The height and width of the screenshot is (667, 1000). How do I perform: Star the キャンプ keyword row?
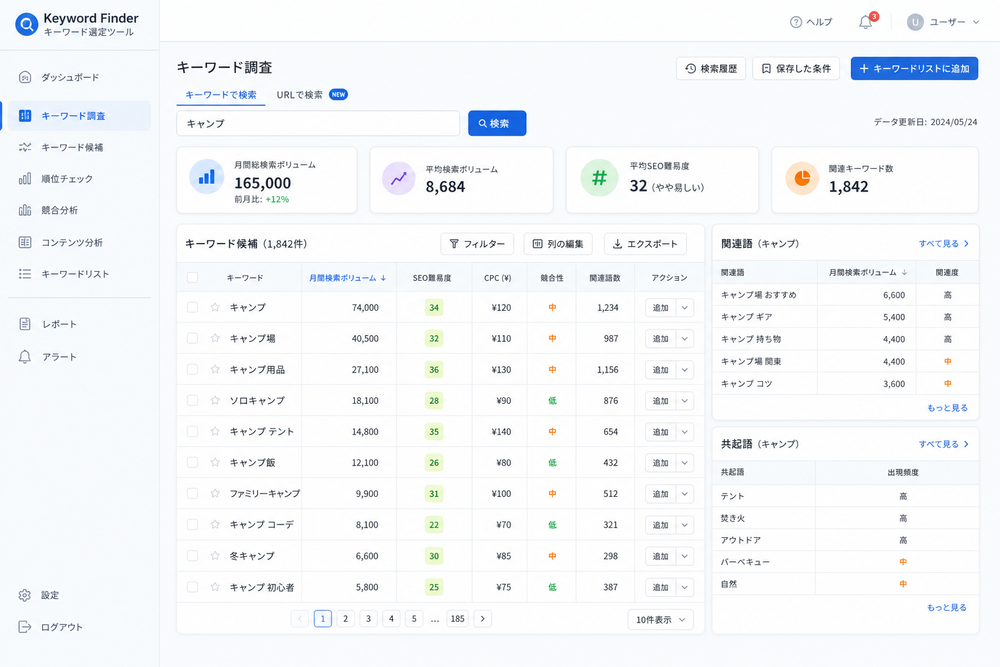pos(215,307)
